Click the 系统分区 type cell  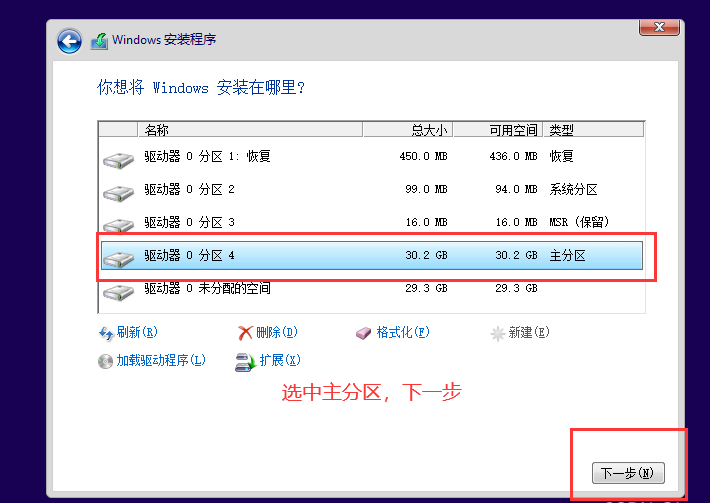pyautogui.click(x=573, y=189)
